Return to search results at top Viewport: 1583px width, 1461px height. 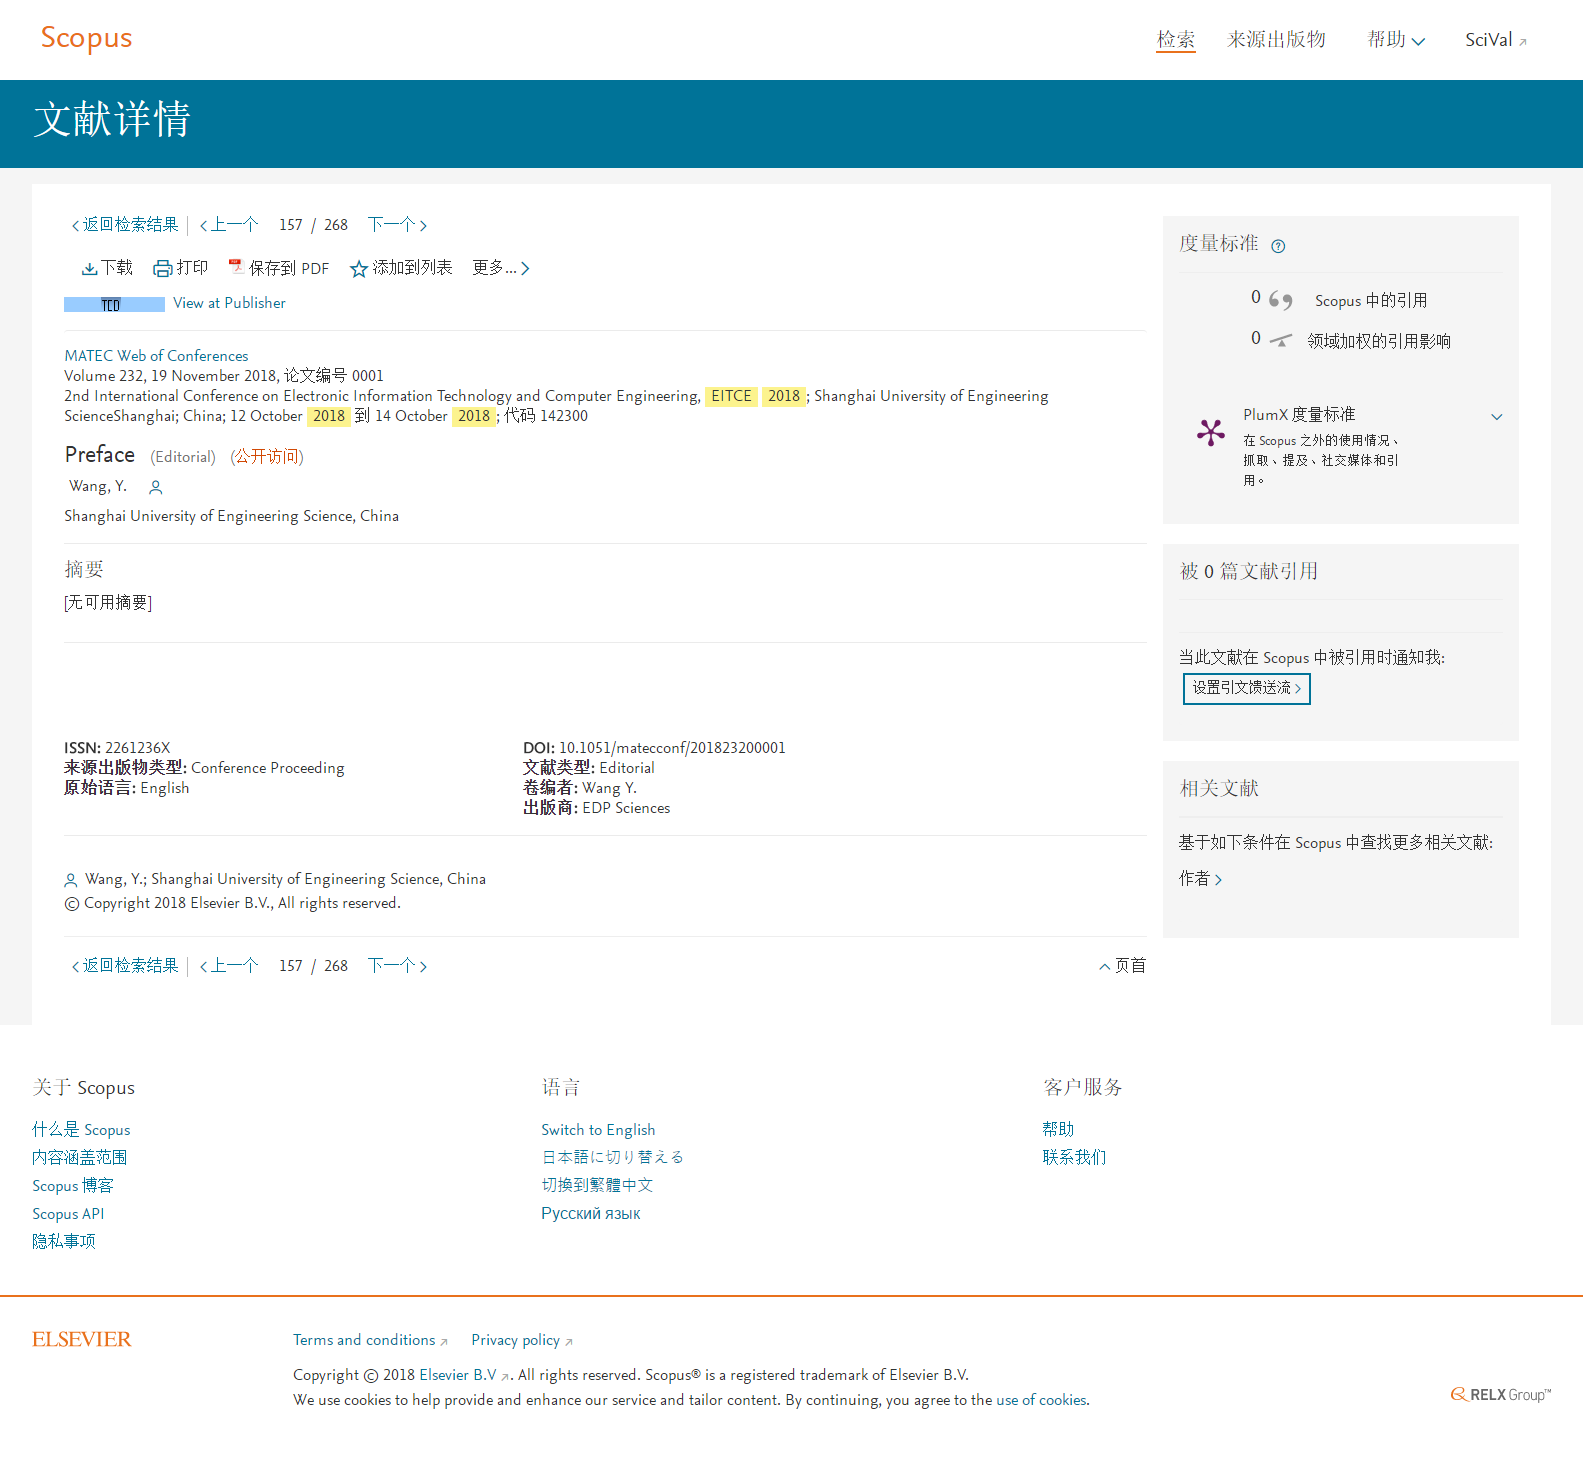125,225
